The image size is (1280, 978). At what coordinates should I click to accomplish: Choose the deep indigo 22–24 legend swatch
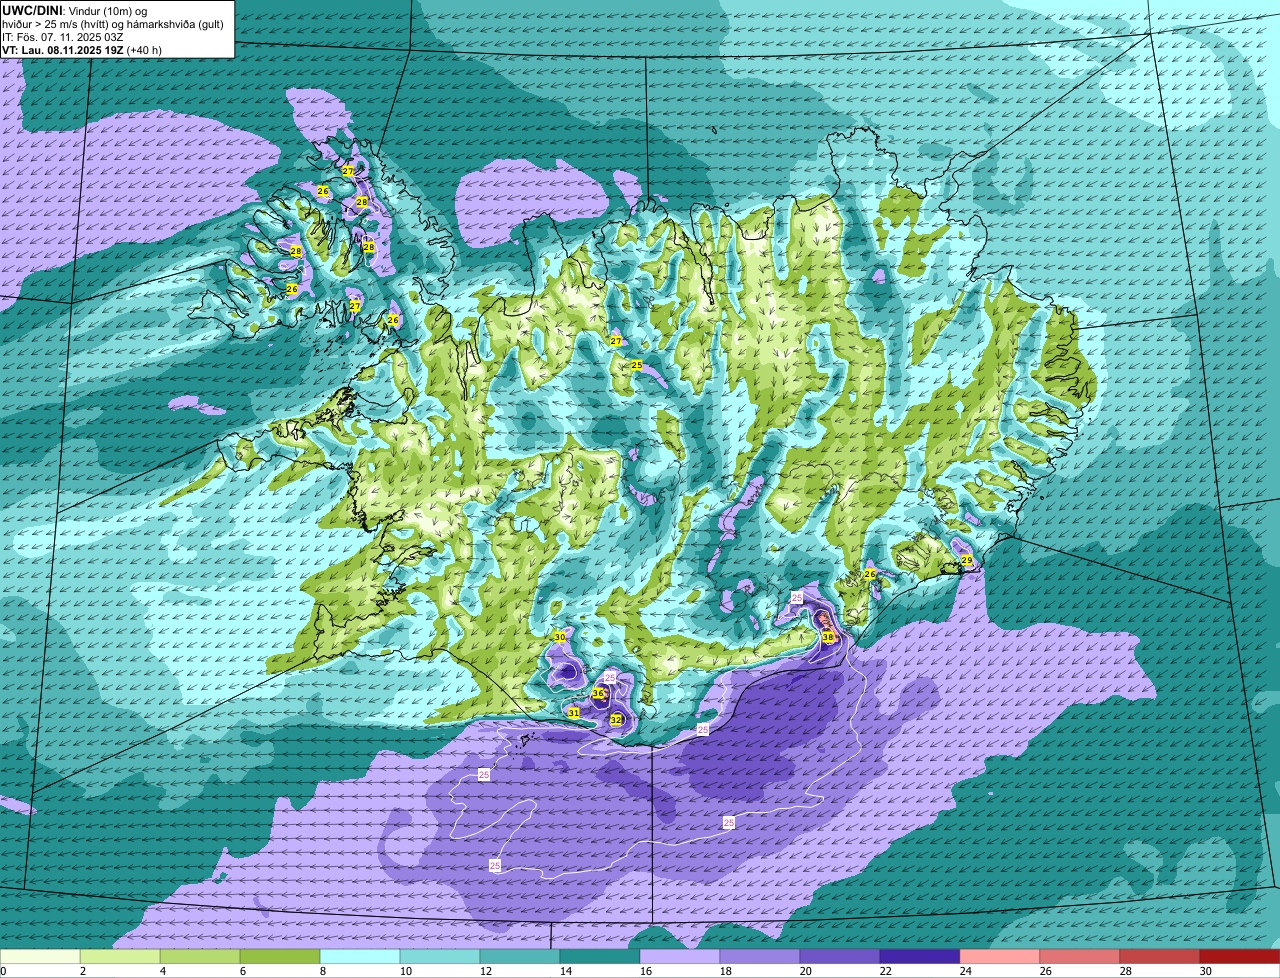point(920,956)
